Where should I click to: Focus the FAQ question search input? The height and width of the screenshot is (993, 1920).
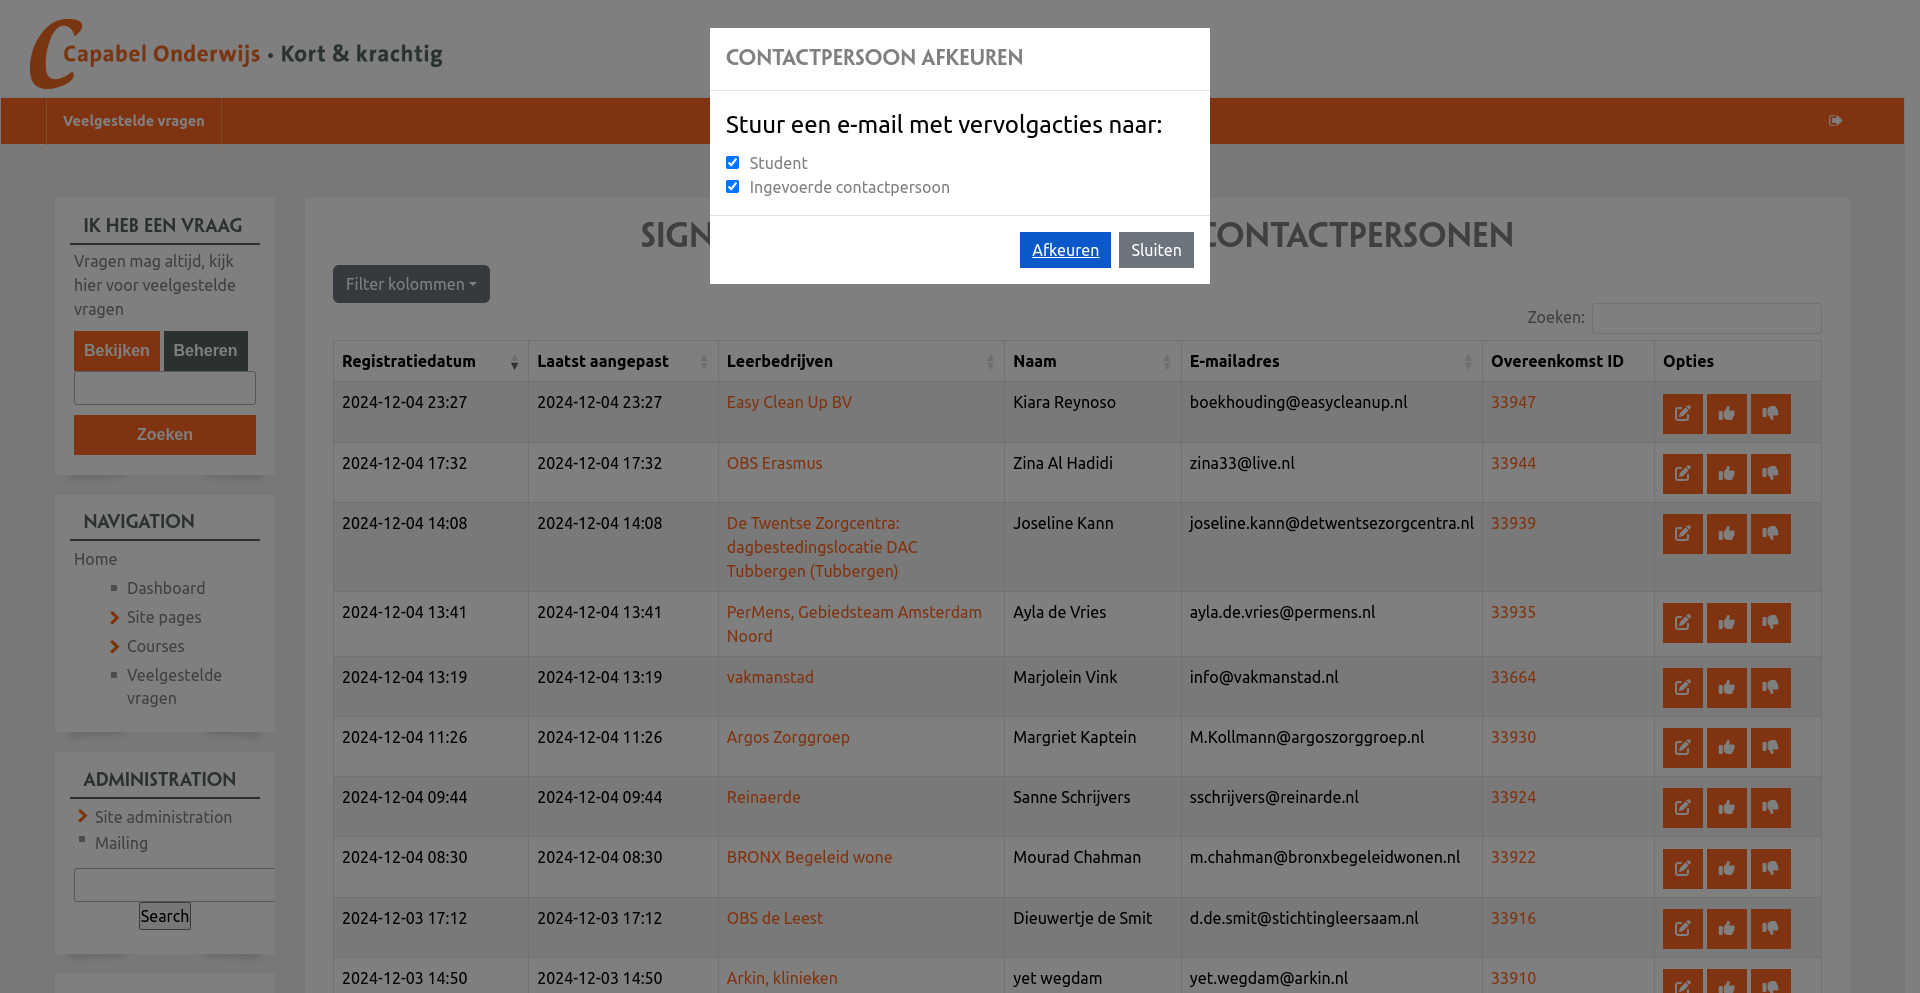click(x=165, y=388)
